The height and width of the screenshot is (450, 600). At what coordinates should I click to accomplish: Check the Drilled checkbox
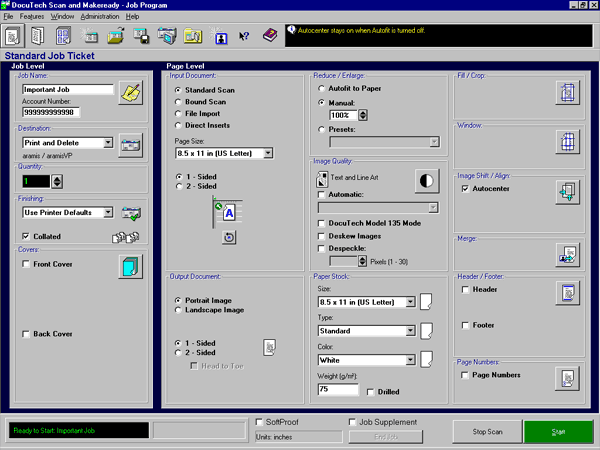click(x=370, y=392)
